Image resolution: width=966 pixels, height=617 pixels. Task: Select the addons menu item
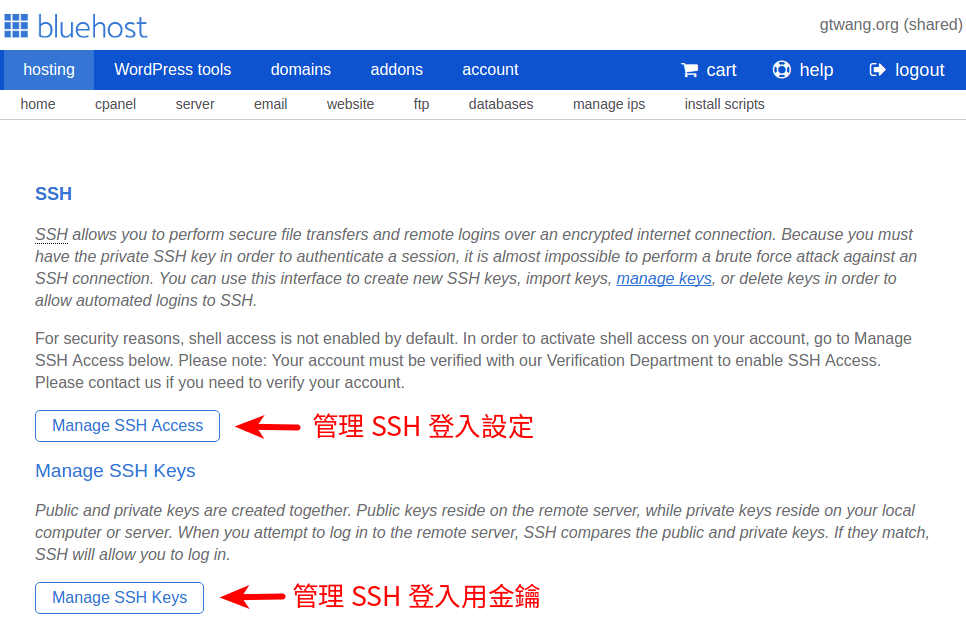pos(396,70)
